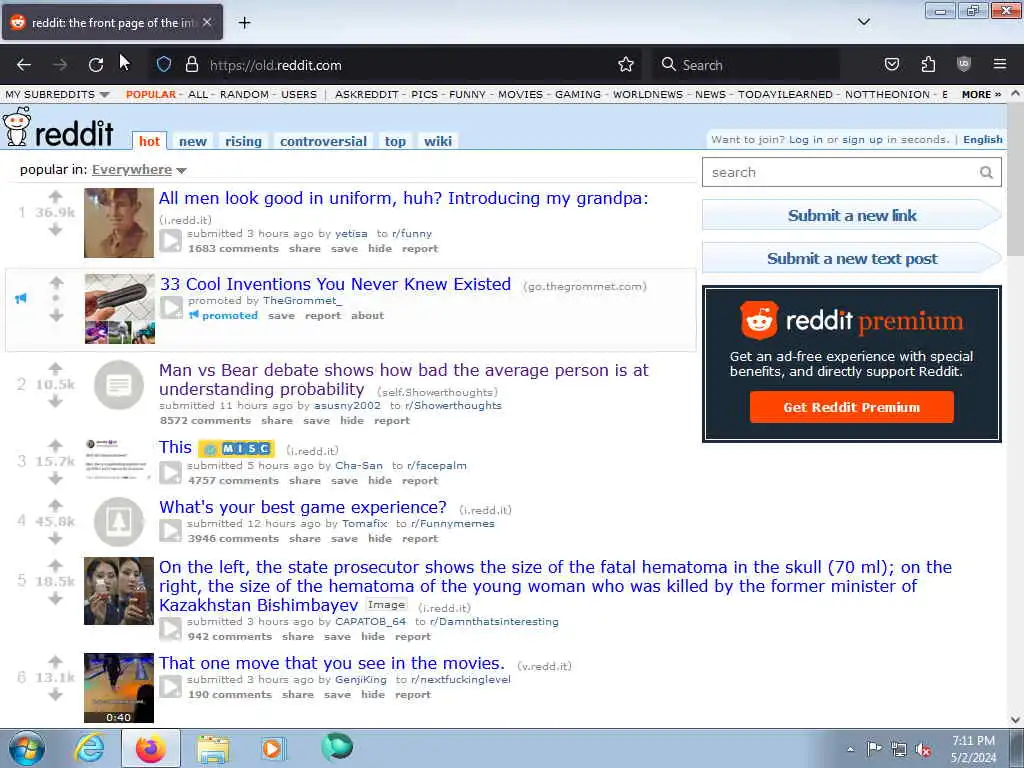
Task: Open Firefox list all tabs chevron
Action: tap(863, 22)
